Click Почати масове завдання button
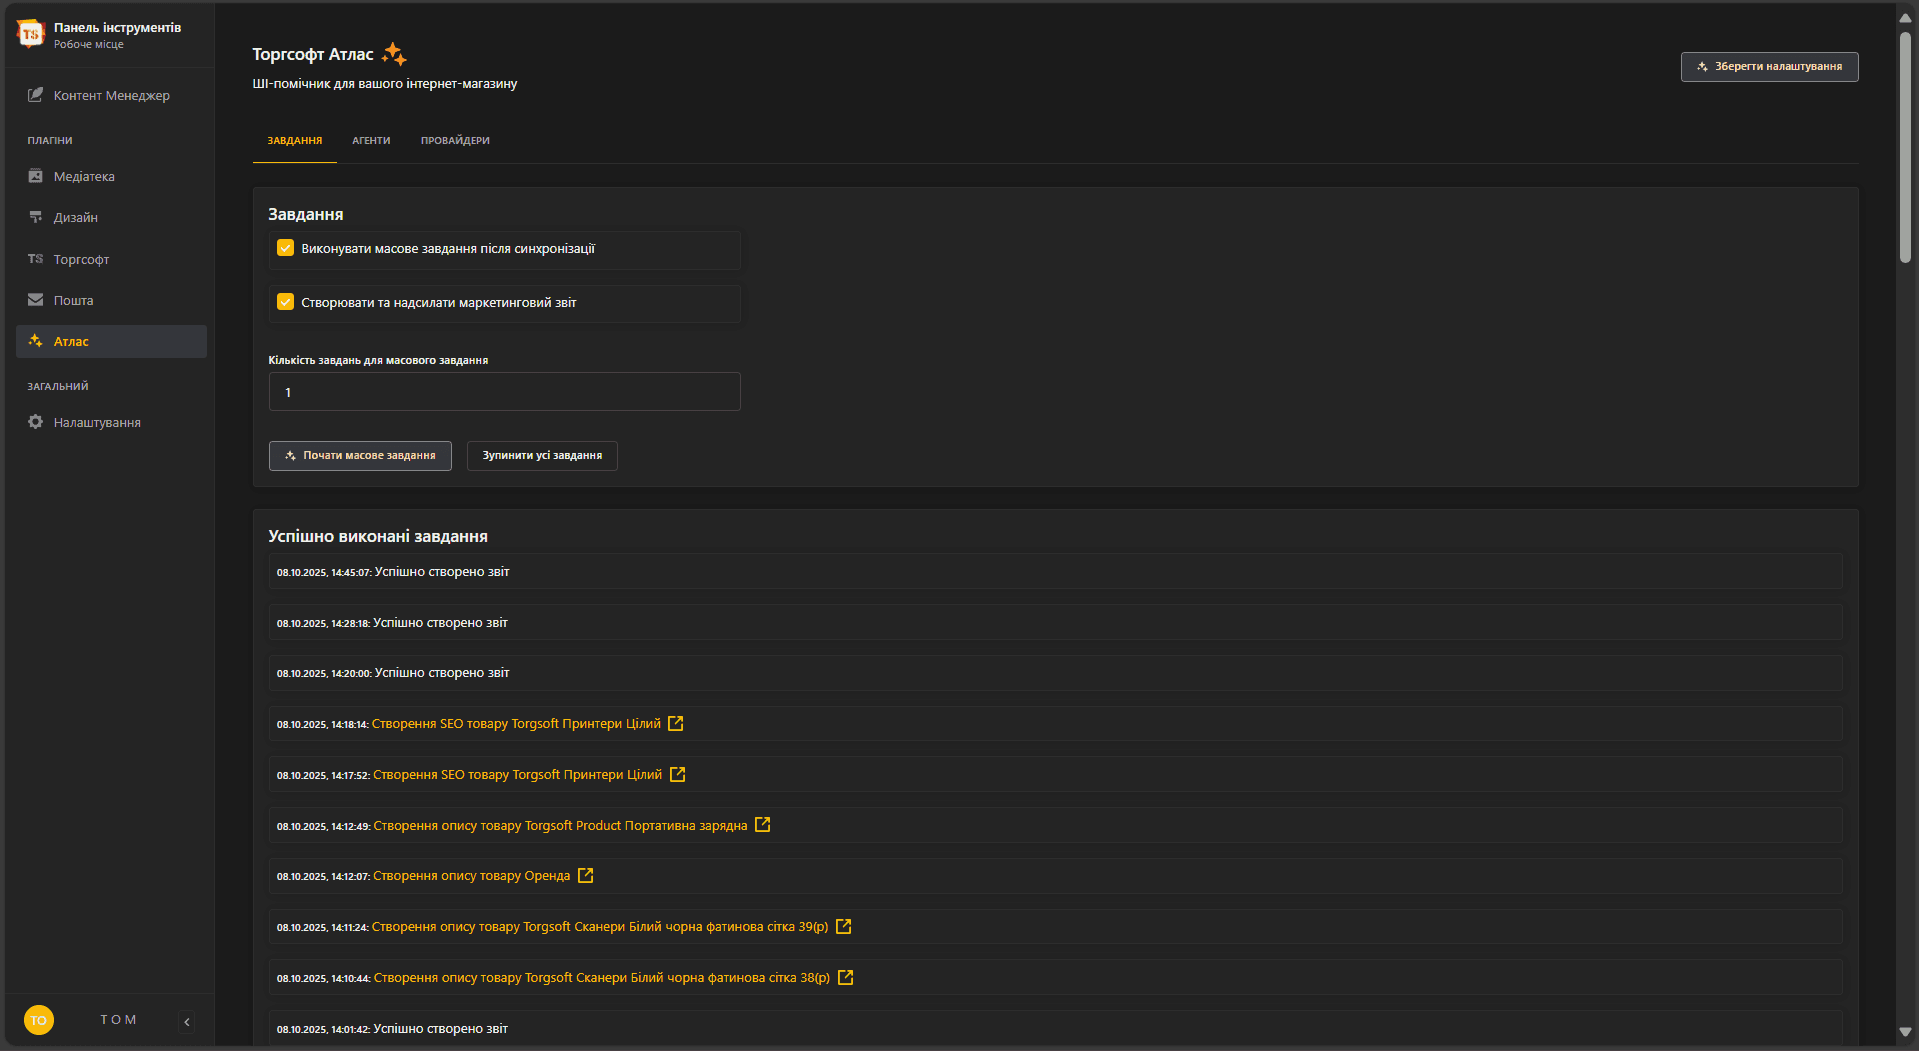 (x=360, y=456)
